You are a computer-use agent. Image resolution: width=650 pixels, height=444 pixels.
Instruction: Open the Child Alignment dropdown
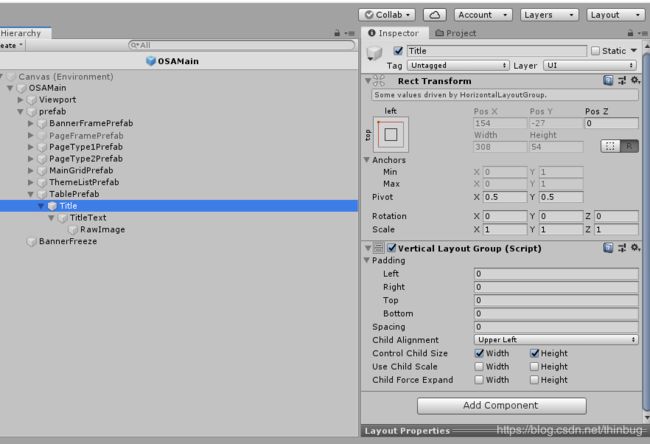coord(556,340)
